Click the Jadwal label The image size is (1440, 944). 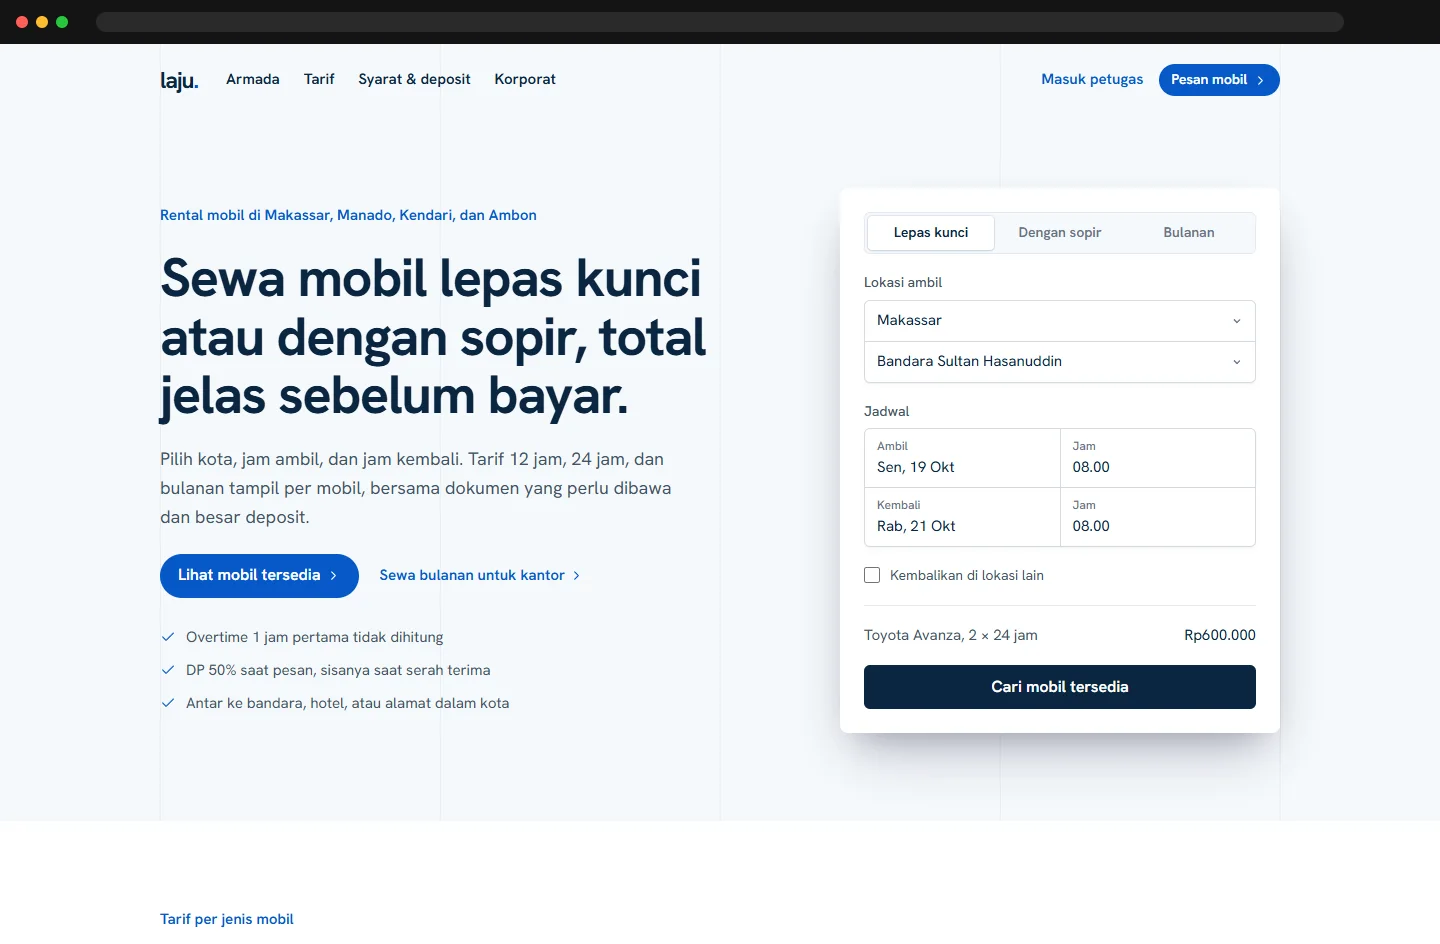(887, 411)
